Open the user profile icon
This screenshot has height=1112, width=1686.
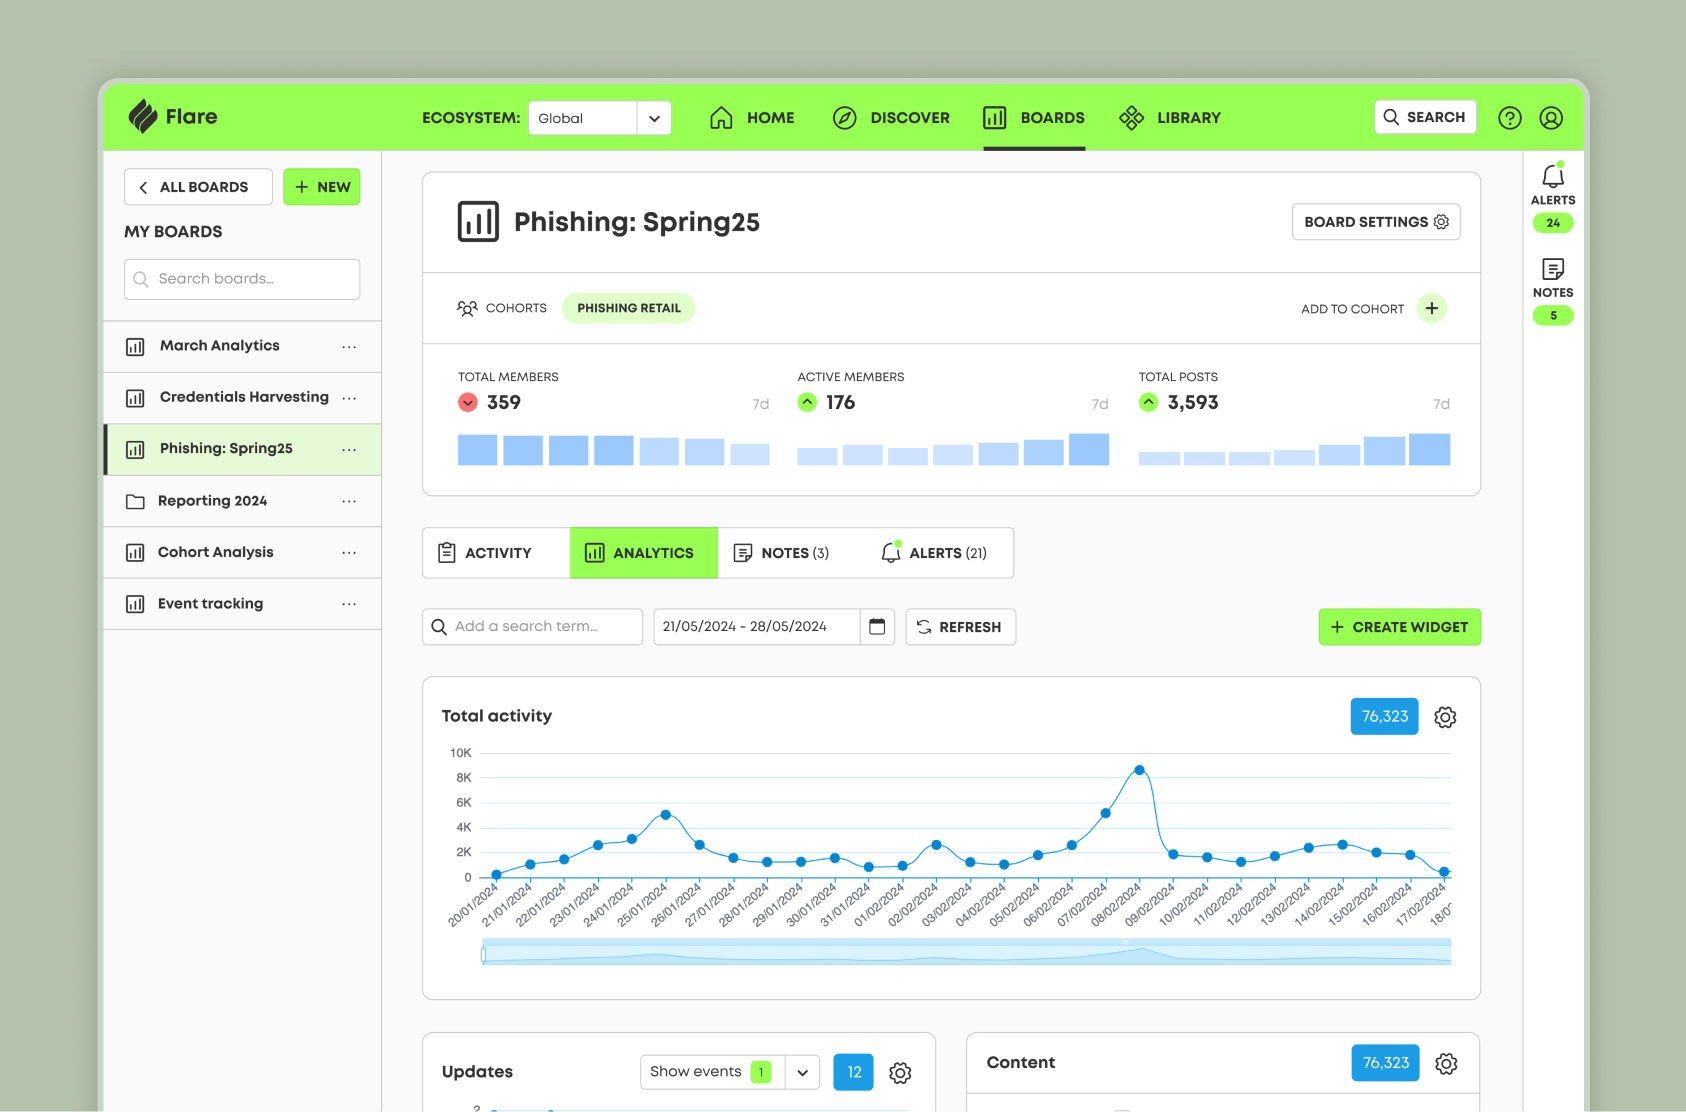click(1550, 118)
